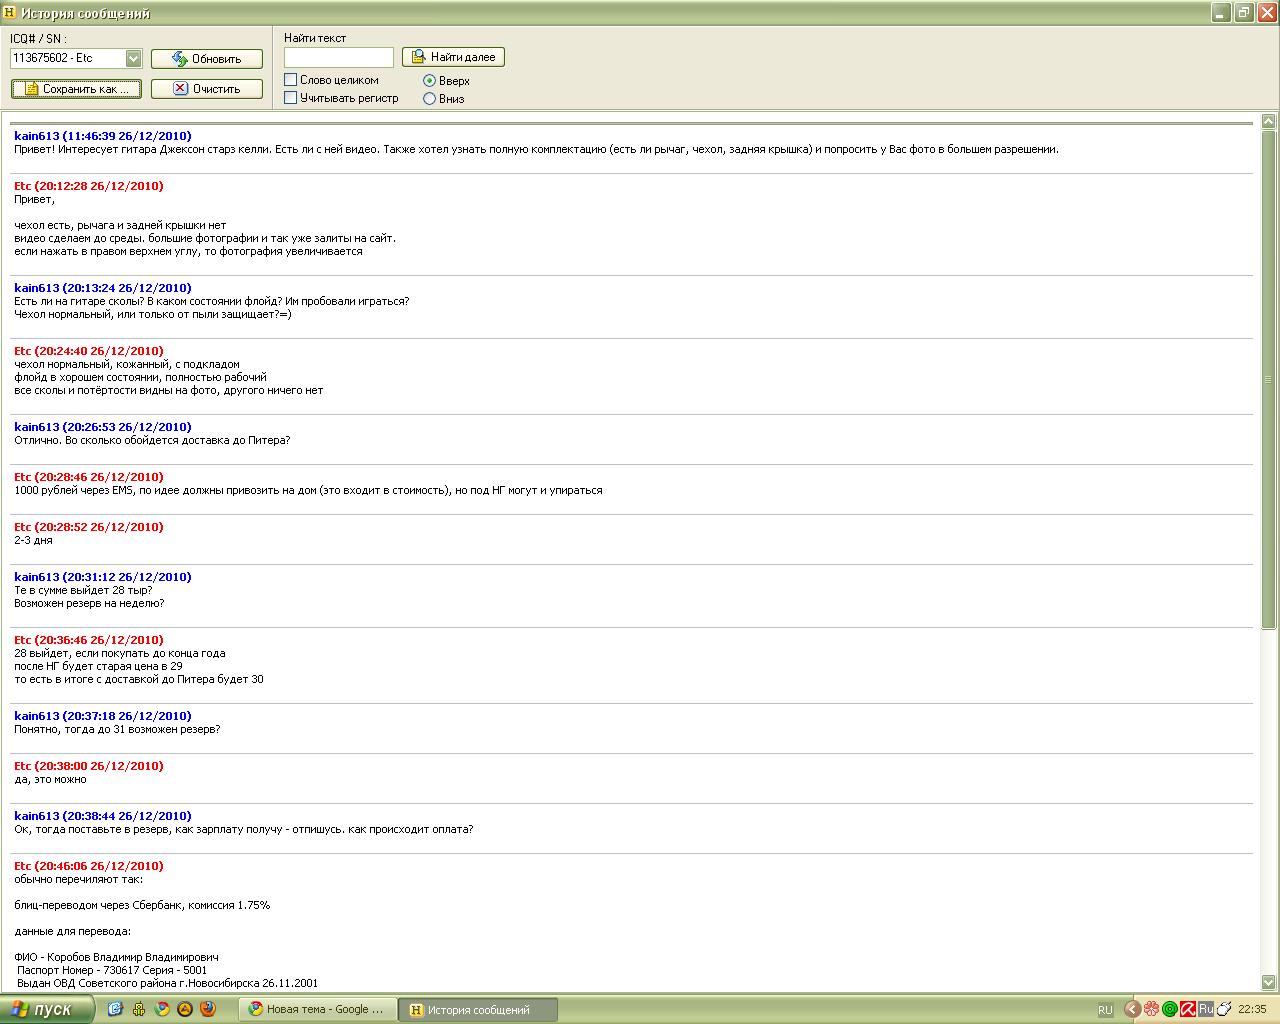Expand hidden tray icons arrow
The height and width of the screenshot is (1024, 1280).
[x=1133, y=1010]
